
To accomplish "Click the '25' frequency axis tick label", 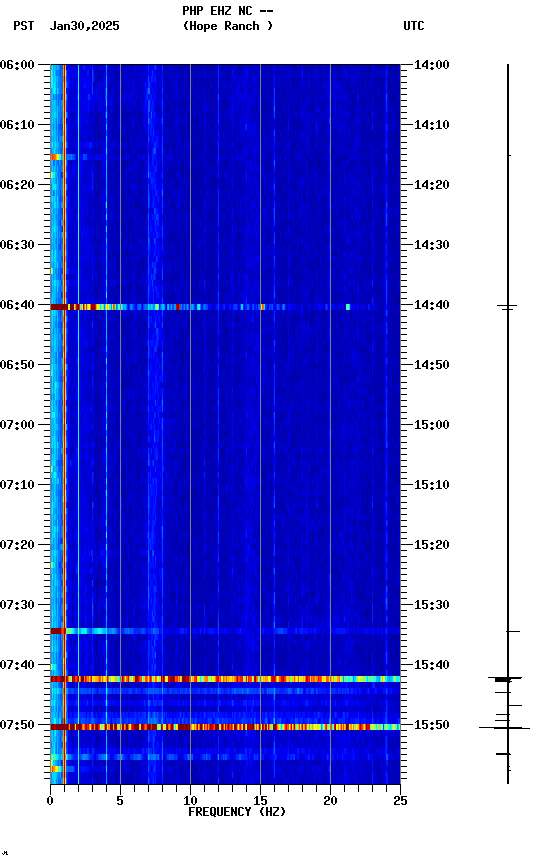I will point(401,801).
